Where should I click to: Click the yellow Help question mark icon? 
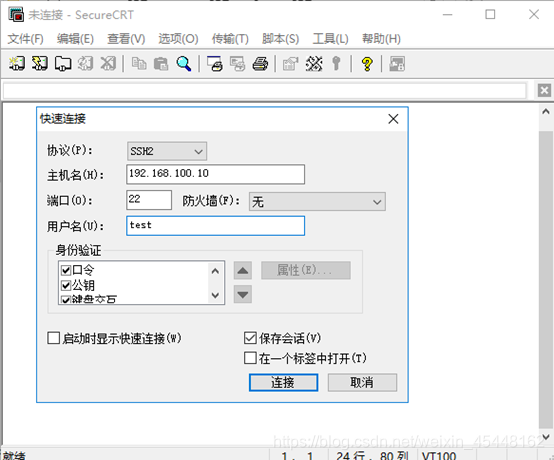367,64
